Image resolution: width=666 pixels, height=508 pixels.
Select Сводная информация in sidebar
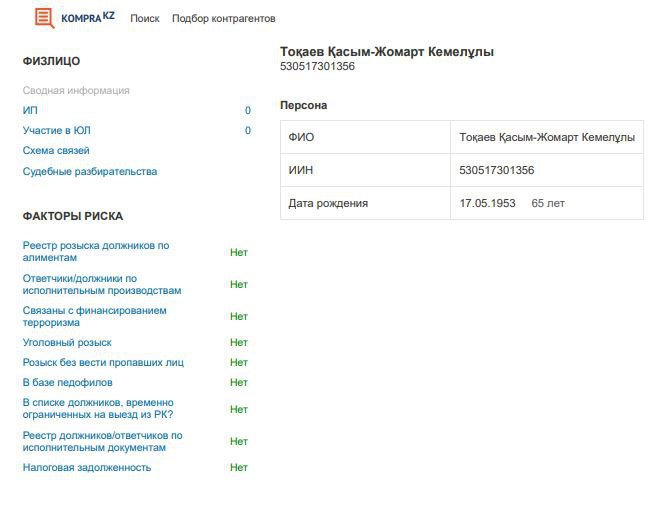click(76, 90)
